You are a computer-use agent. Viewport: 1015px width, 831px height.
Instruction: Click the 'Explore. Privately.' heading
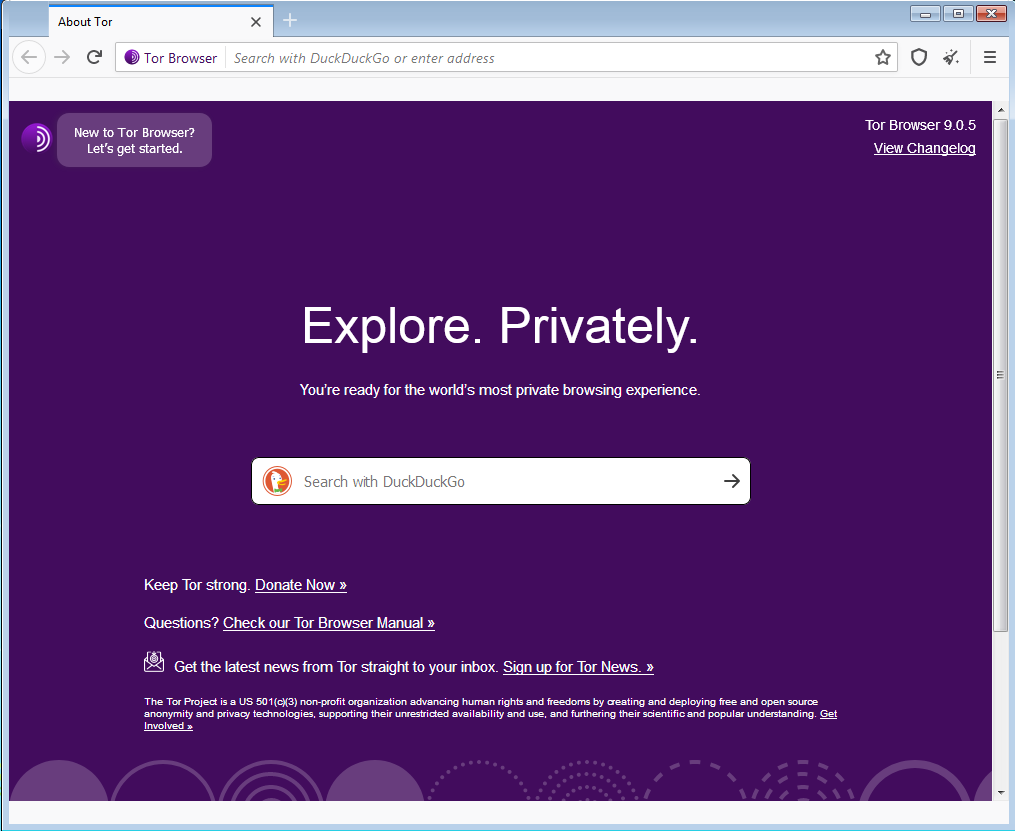click(500, 326)
